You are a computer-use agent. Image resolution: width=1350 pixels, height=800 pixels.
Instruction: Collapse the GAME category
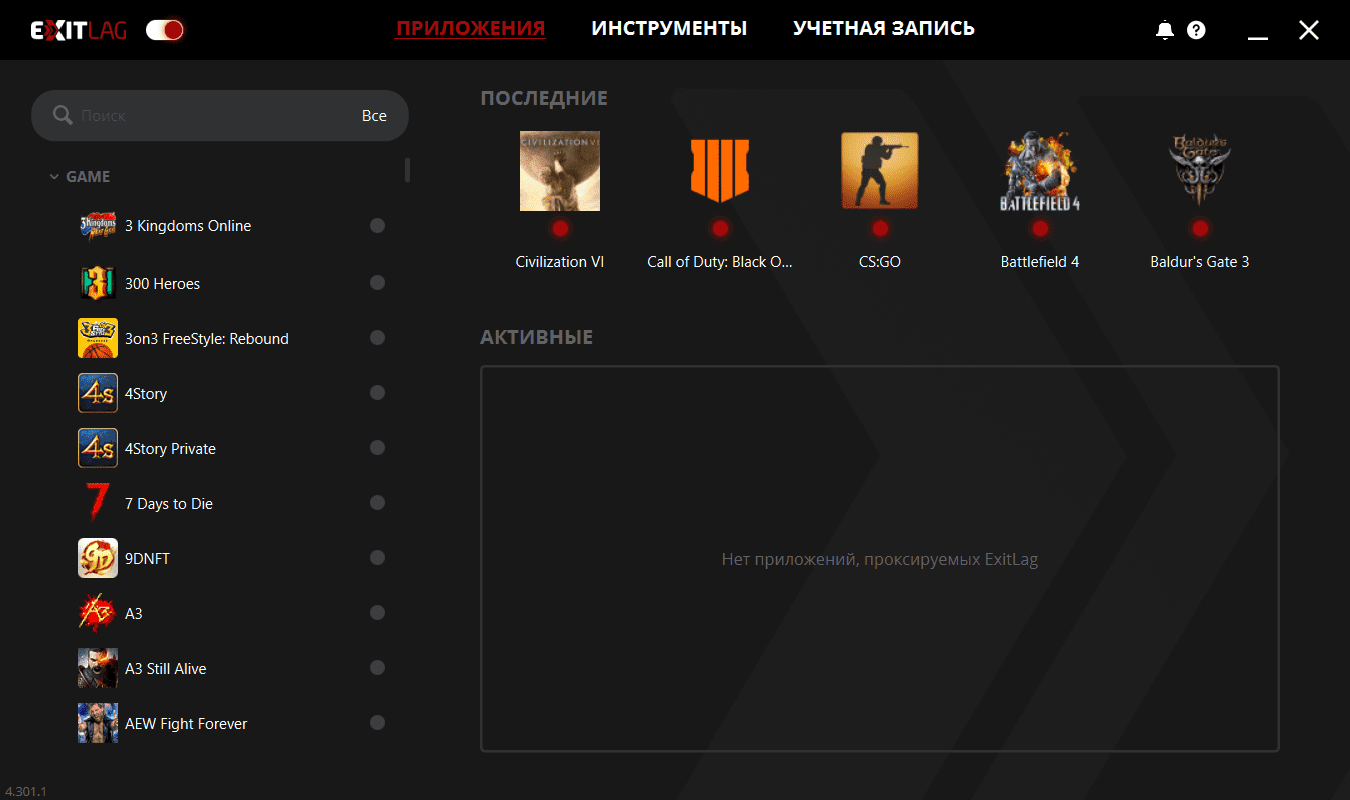click(x=80, y=177)
